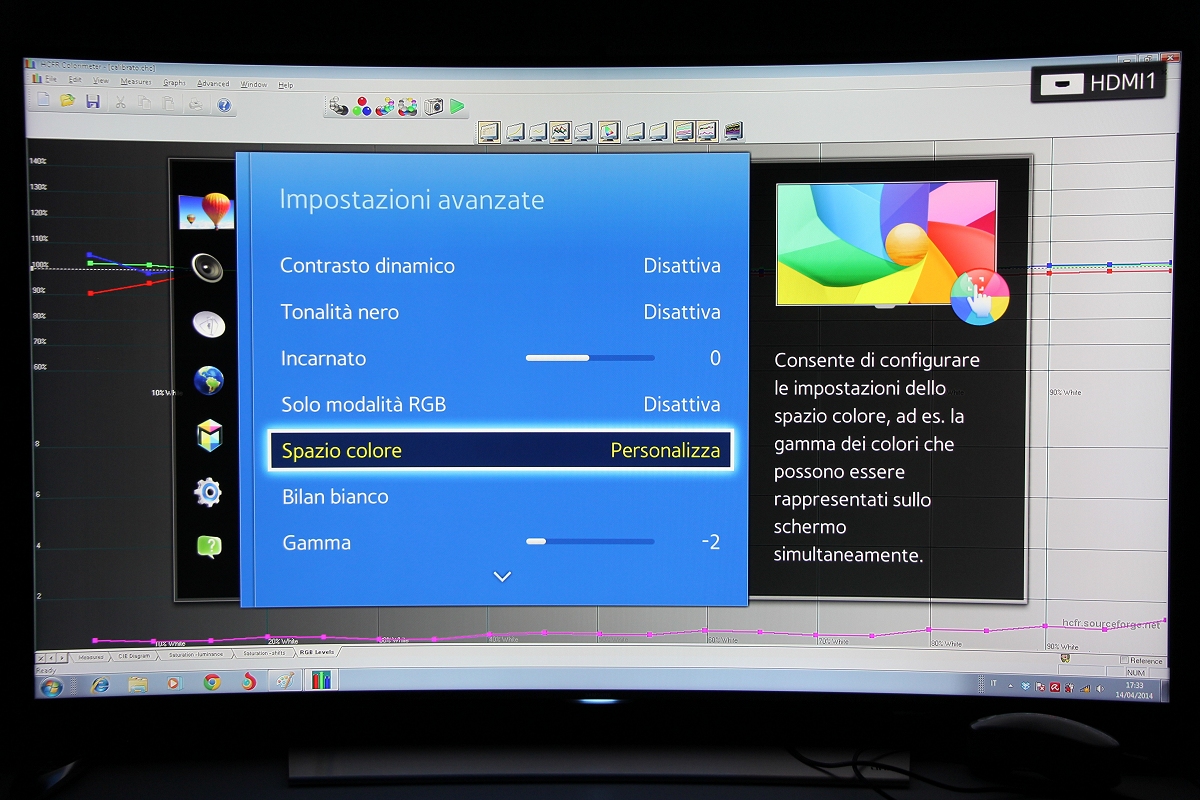Adjust the Gamma slider
Screen dimensions: 1200x800
590,542
